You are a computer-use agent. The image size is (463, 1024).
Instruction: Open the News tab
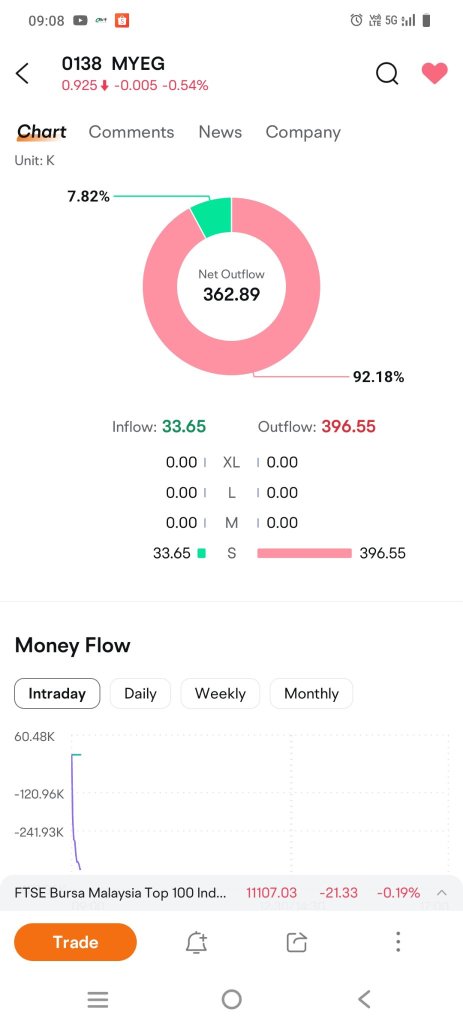click(x=220, y=132)
